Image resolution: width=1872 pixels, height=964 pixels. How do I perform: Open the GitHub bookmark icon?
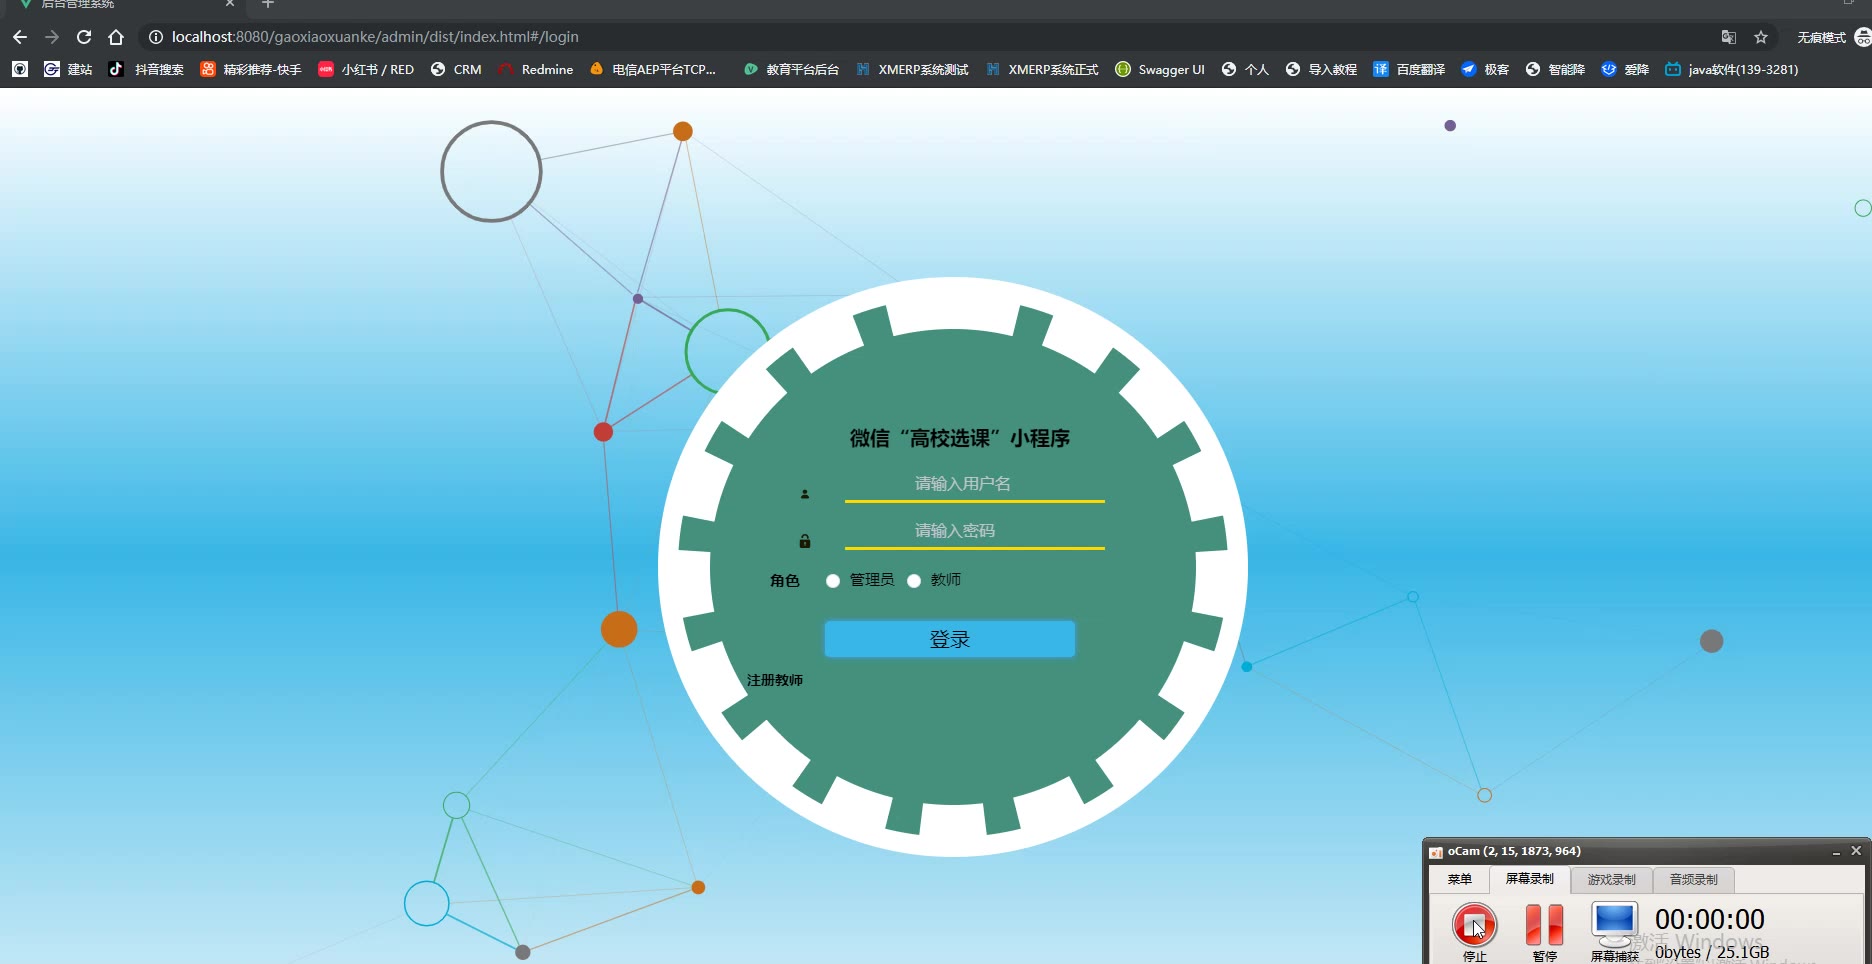[20, 69]
